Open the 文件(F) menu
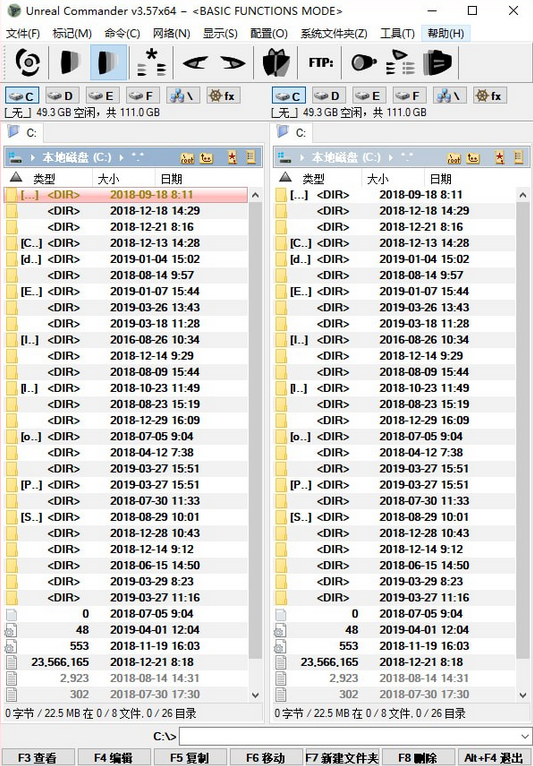This screenshot has height=766, width=533. click(x=23, y=34)
